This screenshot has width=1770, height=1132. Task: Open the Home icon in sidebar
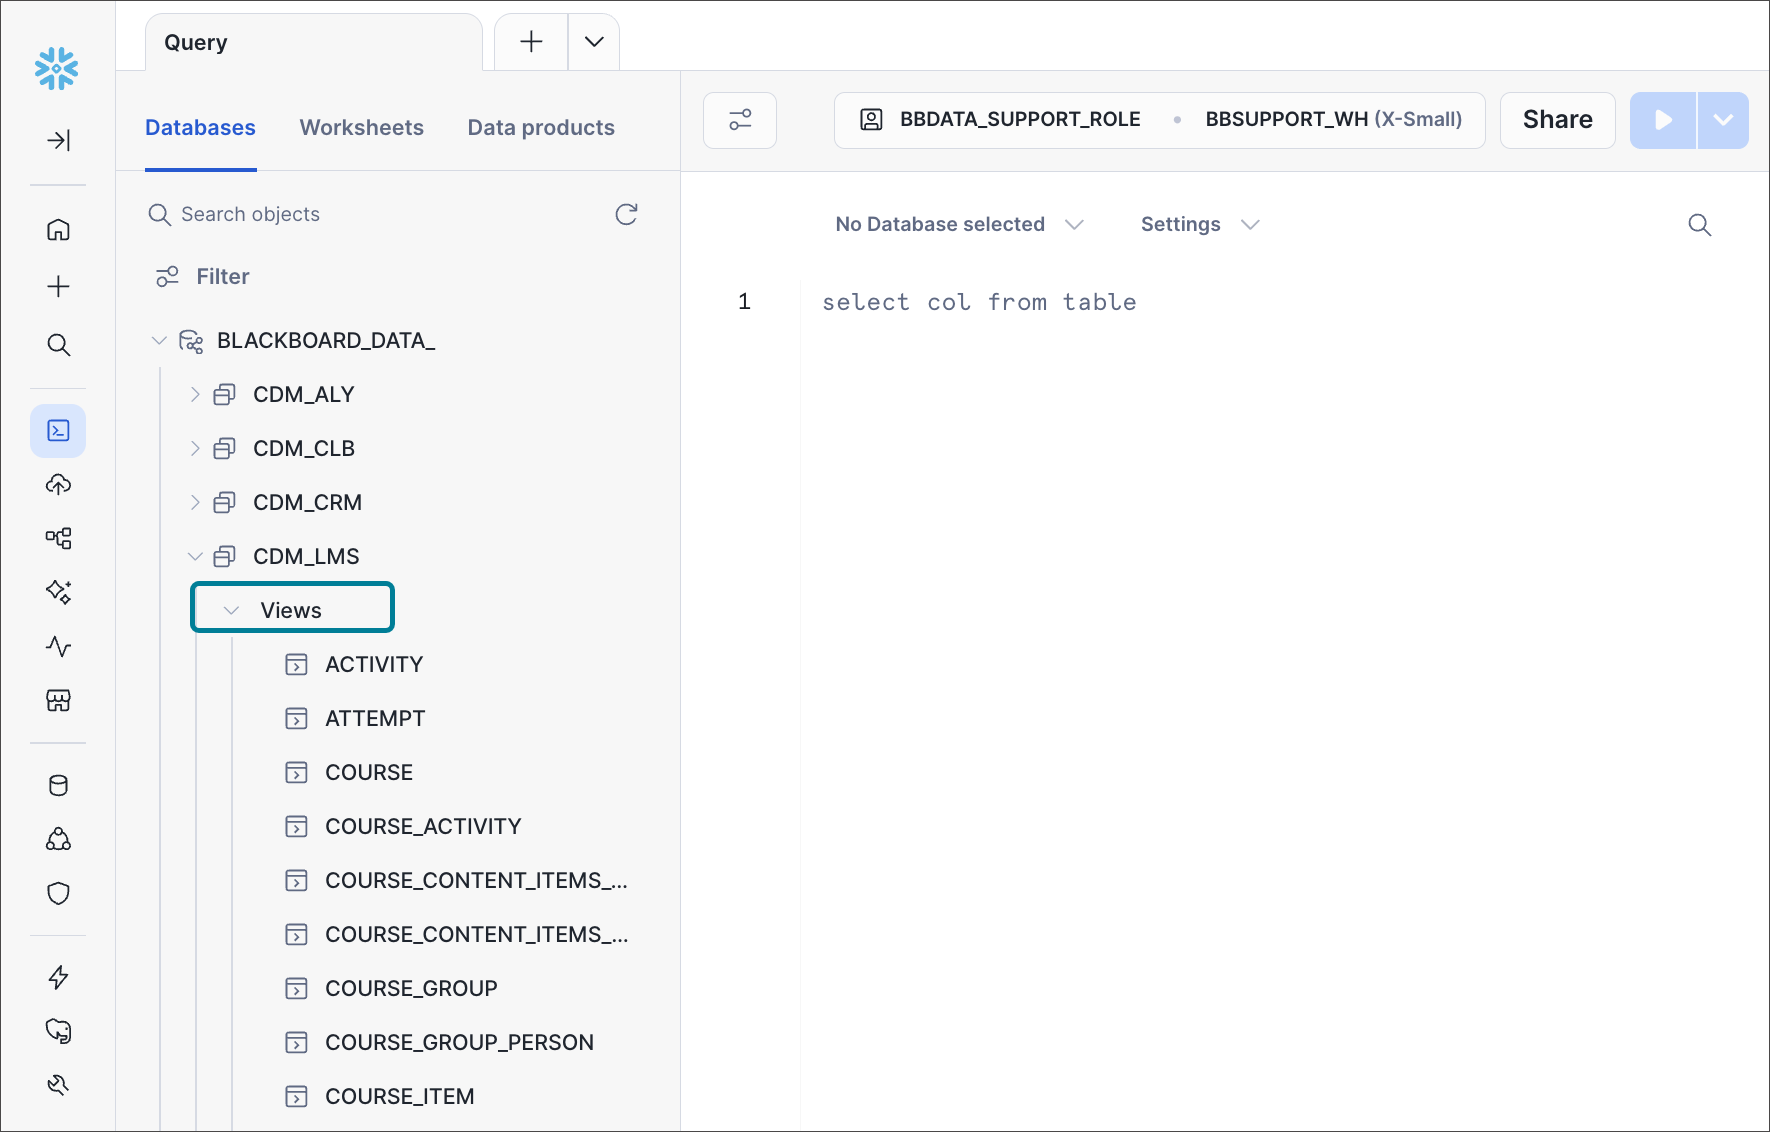click(58, 230)
